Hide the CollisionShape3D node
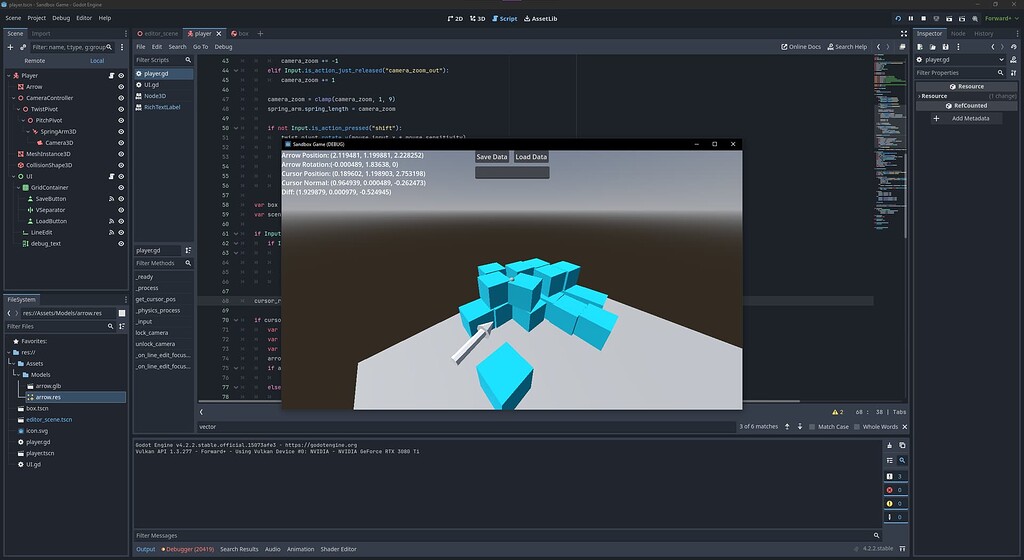 coord(121,165)
